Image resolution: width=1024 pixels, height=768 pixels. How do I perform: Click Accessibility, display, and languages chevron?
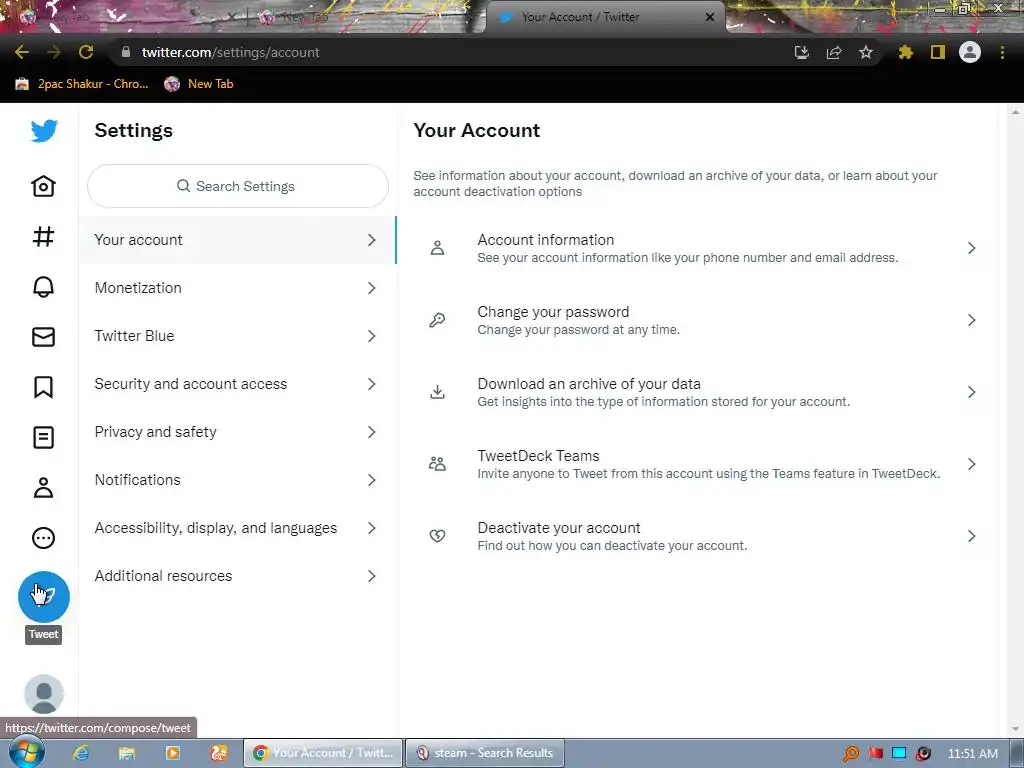click(x=372, y=528)
